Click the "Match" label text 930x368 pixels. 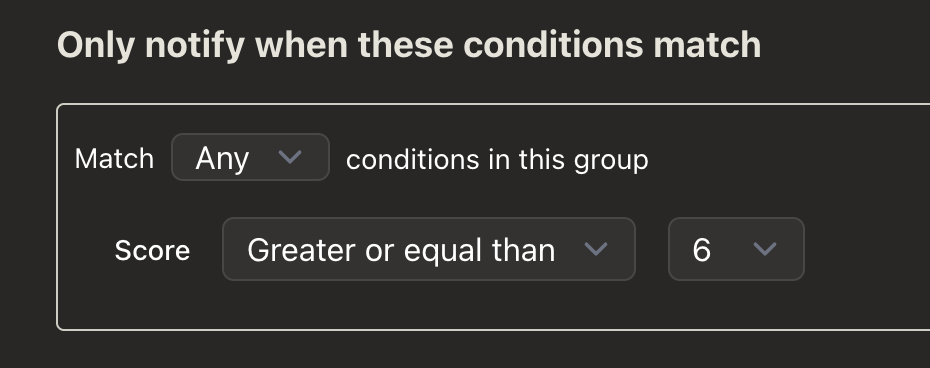114,159
